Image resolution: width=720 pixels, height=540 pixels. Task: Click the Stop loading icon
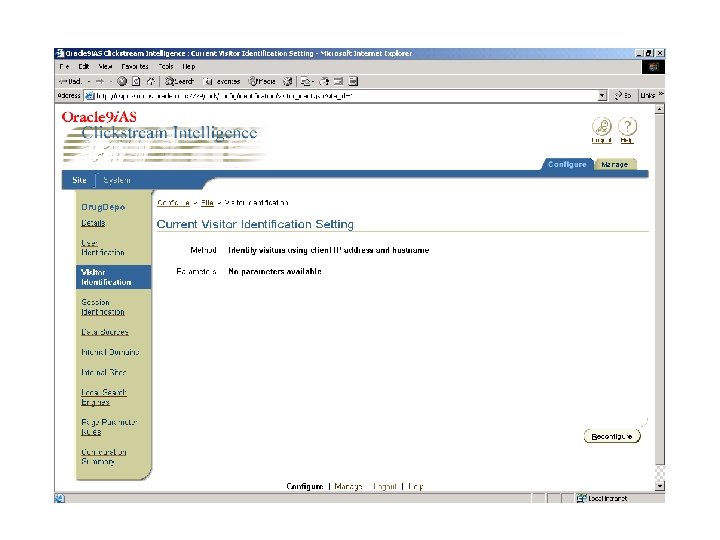point(122,82)
